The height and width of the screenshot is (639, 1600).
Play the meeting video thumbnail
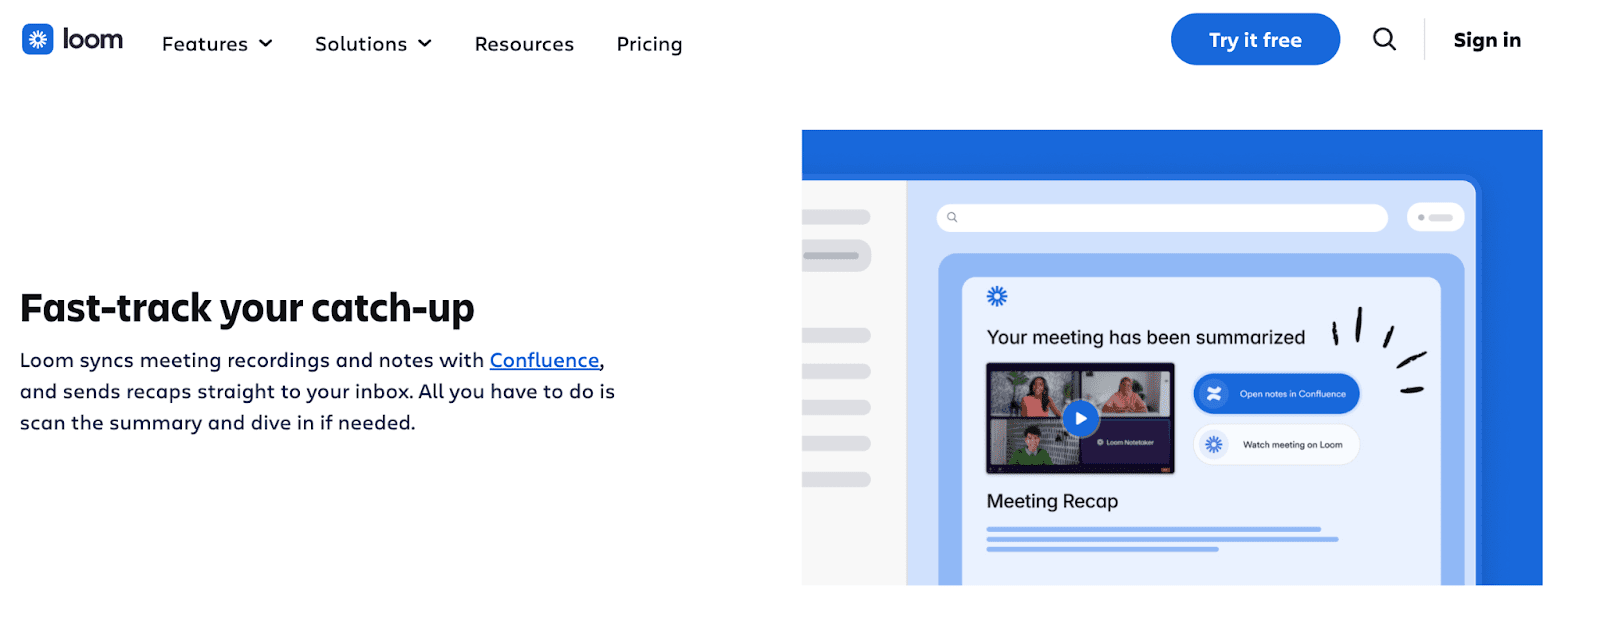click(1080, 418)
